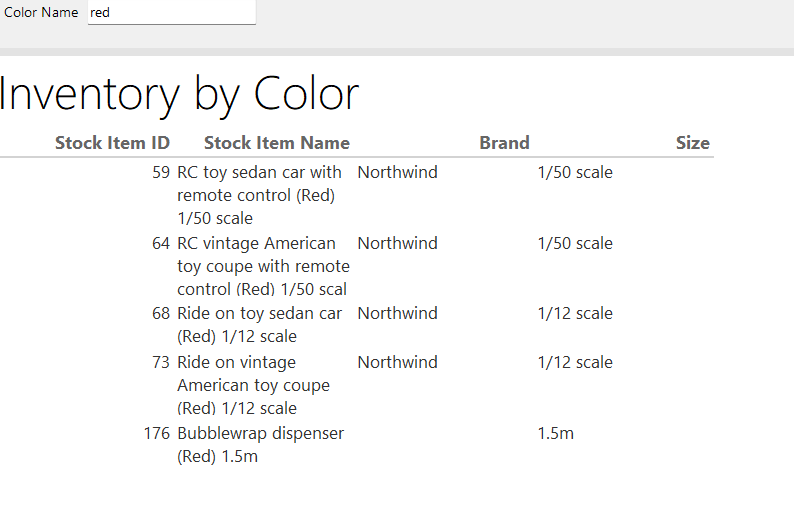Image resolution: width=794 pixels, height=519 pixels.
Task: Click the Inventory by Color title
Action: point(178,94)
